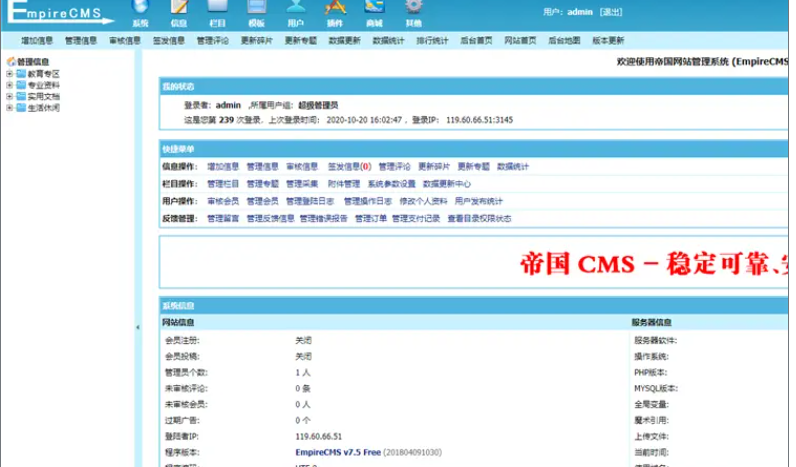The height and width of the screenshot is (467, 796).
Task: Open the 管理栏目 quick link
Action: tap(223, 184)
